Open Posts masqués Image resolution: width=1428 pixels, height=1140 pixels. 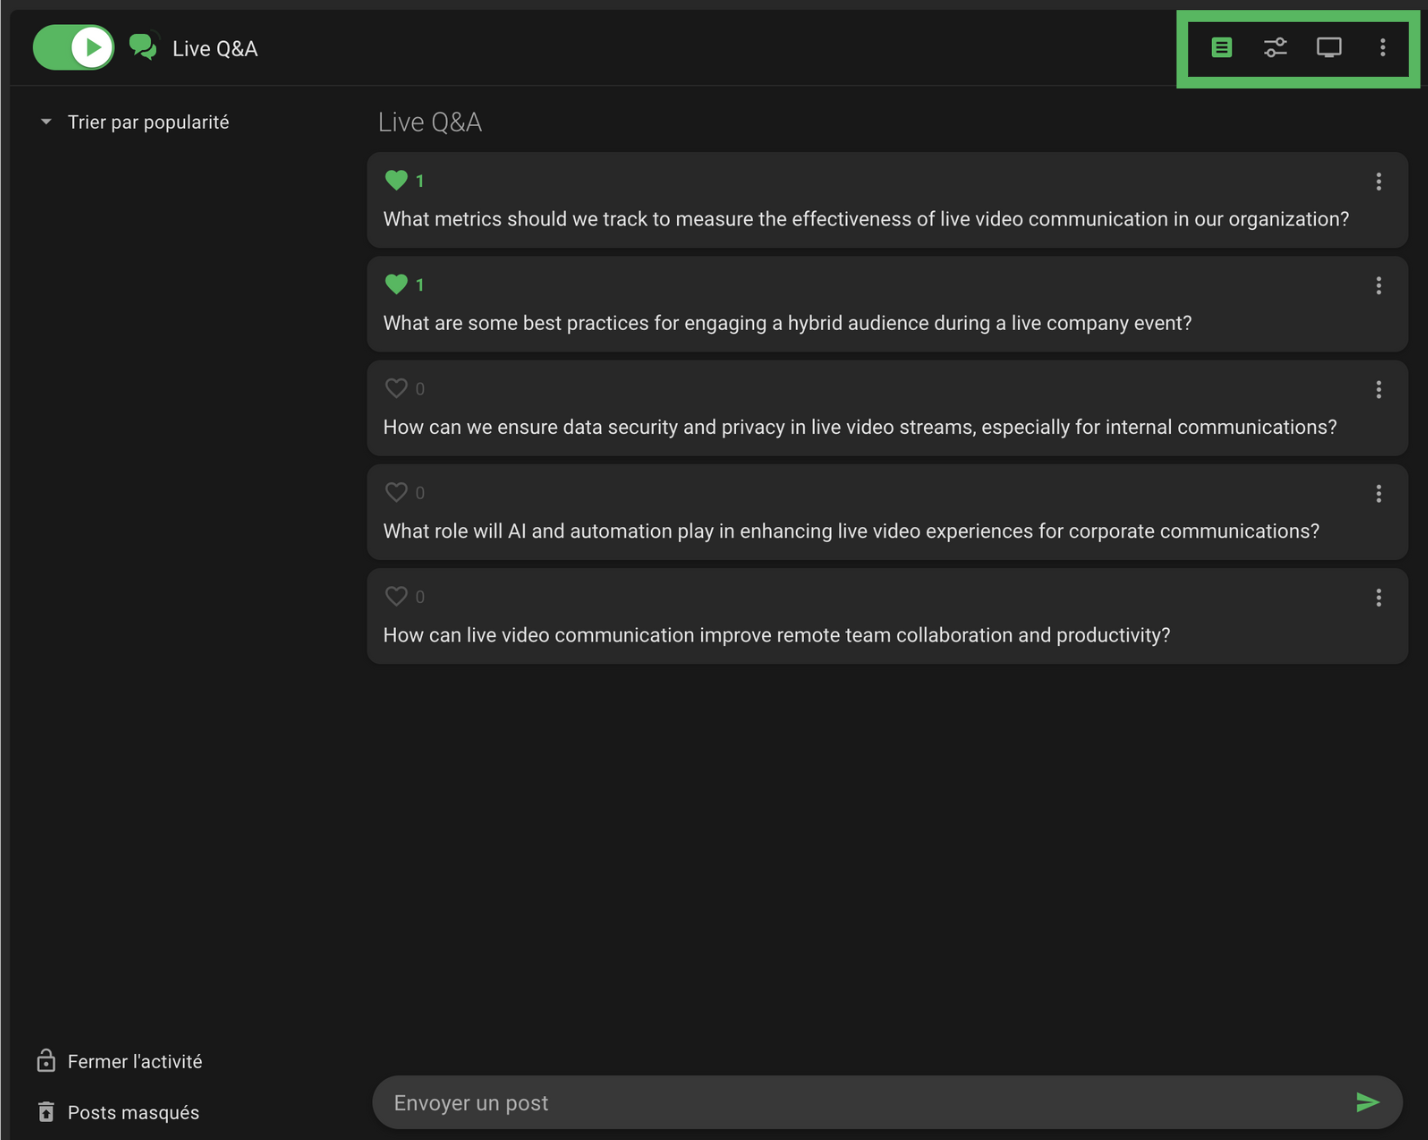tap(133, 1112)
